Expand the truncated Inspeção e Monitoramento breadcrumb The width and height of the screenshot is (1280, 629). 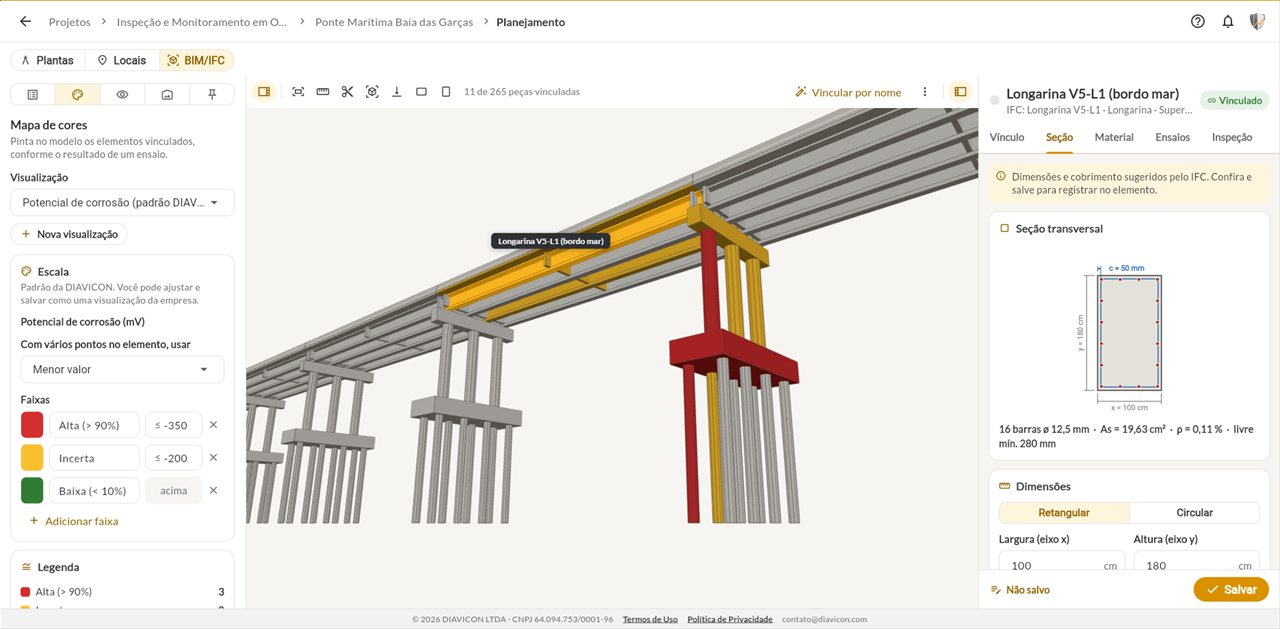202,22
